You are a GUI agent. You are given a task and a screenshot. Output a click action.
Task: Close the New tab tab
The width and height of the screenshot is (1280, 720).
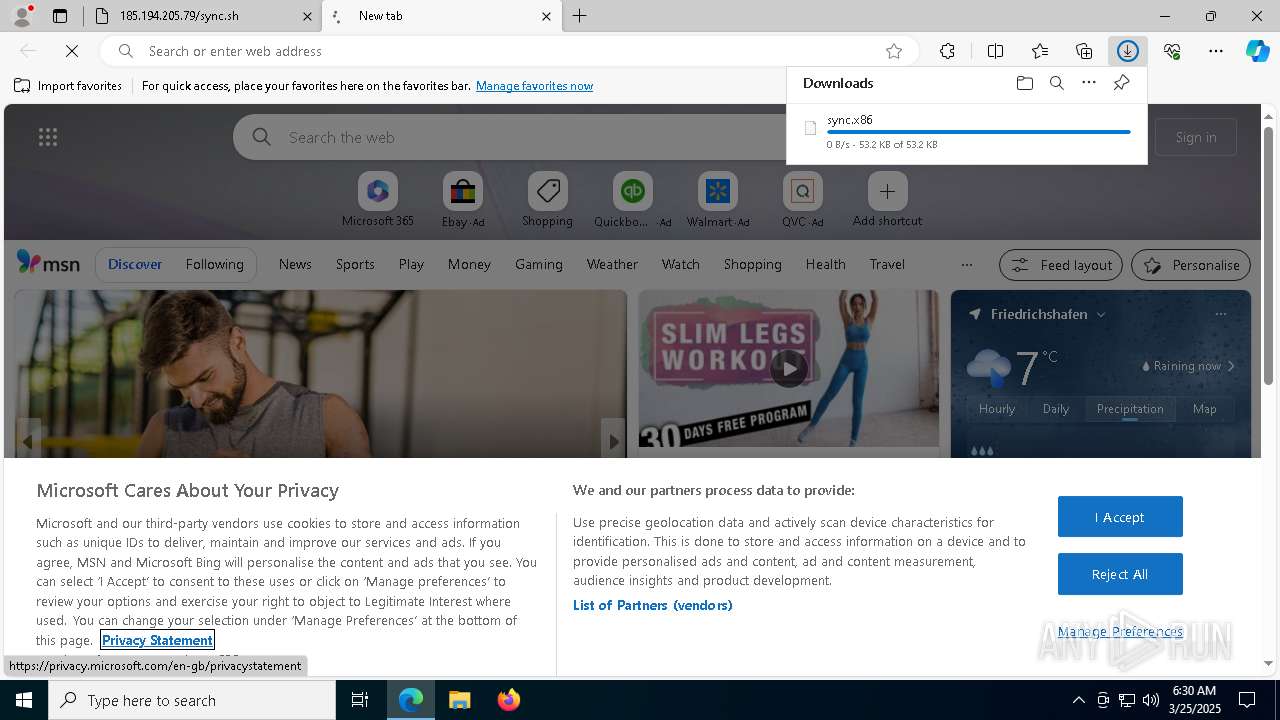pyautogui.click(x=546, y=16)
